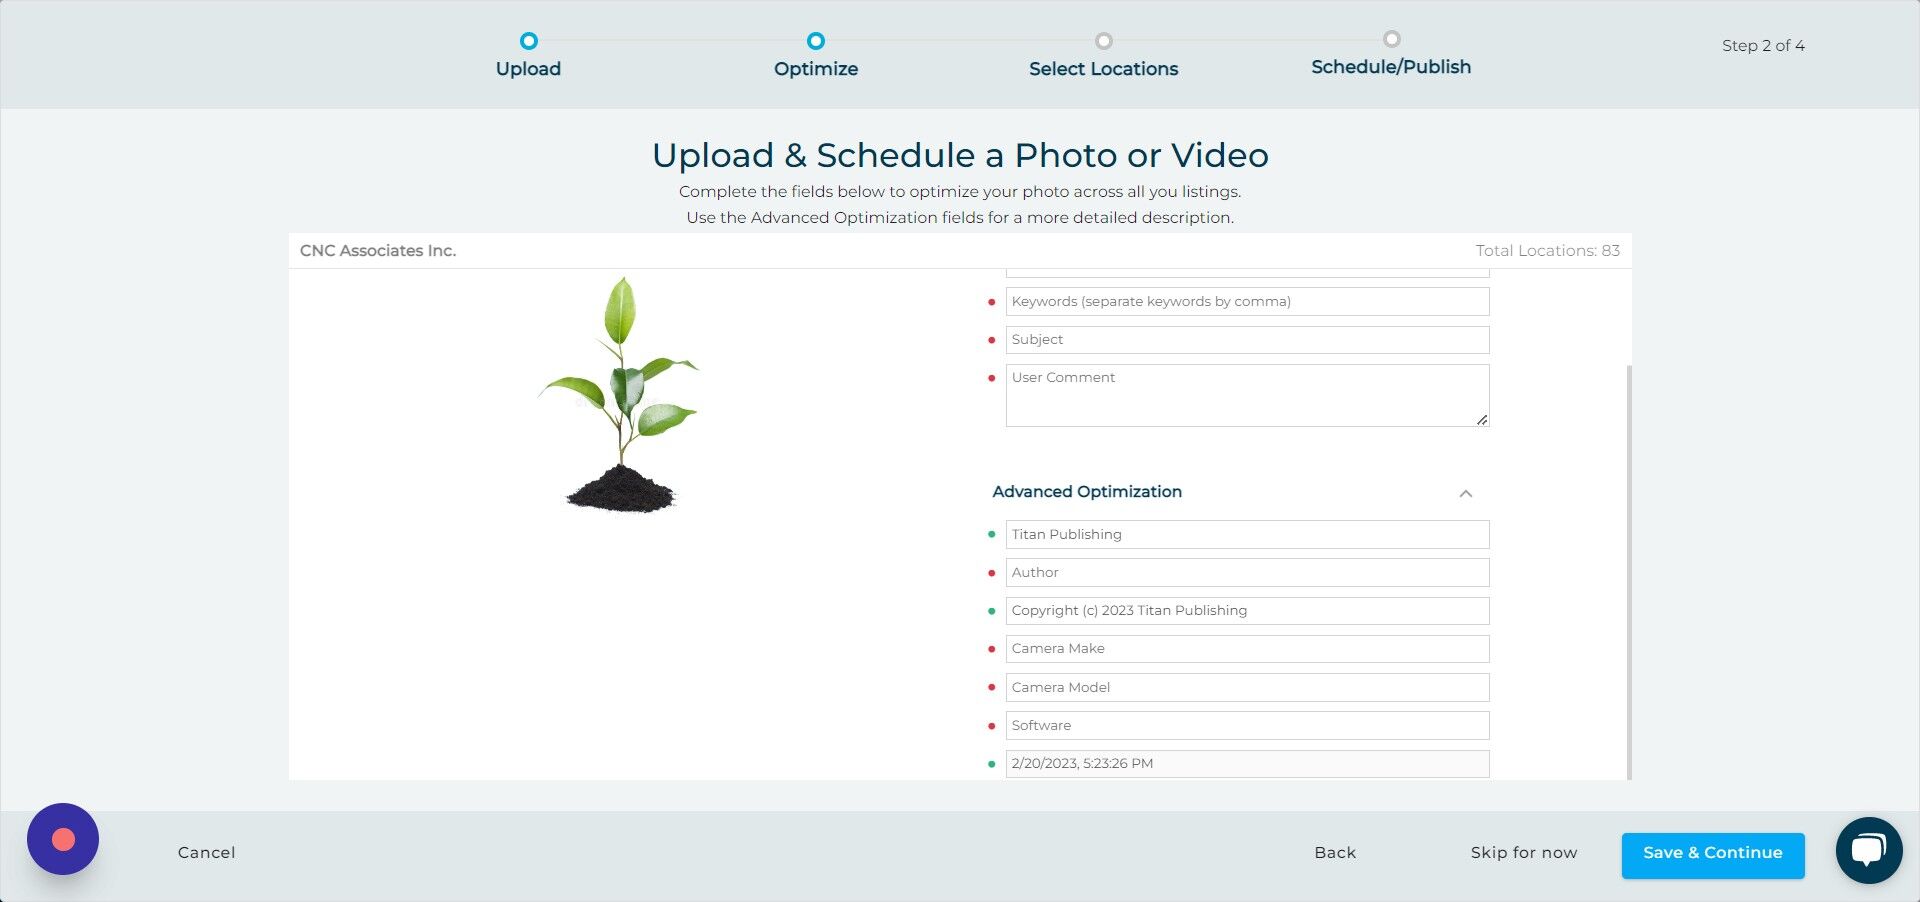1920x902 pixels.
Task: Click the Total Locations: 83 text
Action: [x=1547, y=250]
